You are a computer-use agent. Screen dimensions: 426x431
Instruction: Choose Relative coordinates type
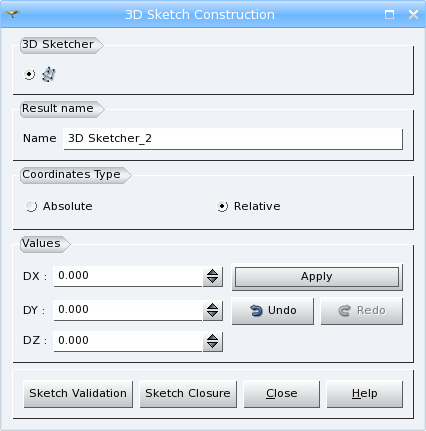coord(222,206)
